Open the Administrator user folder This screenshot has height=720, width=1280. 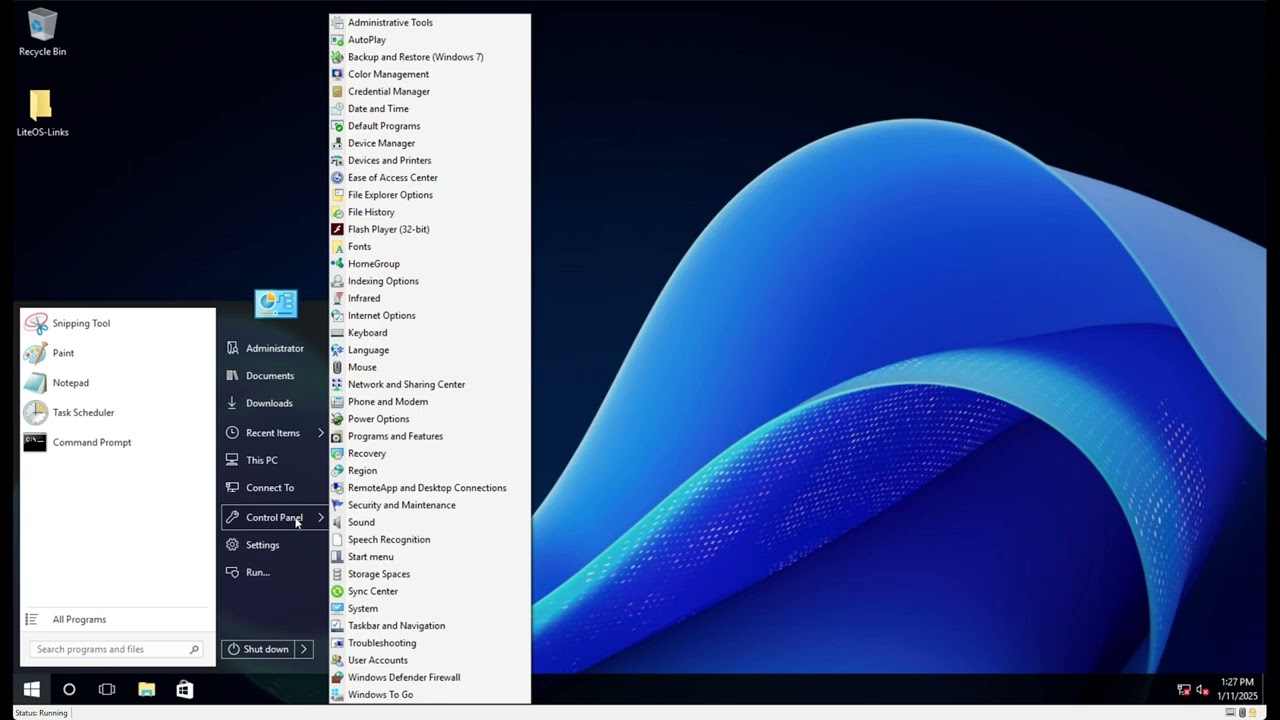tap(274, 348)
